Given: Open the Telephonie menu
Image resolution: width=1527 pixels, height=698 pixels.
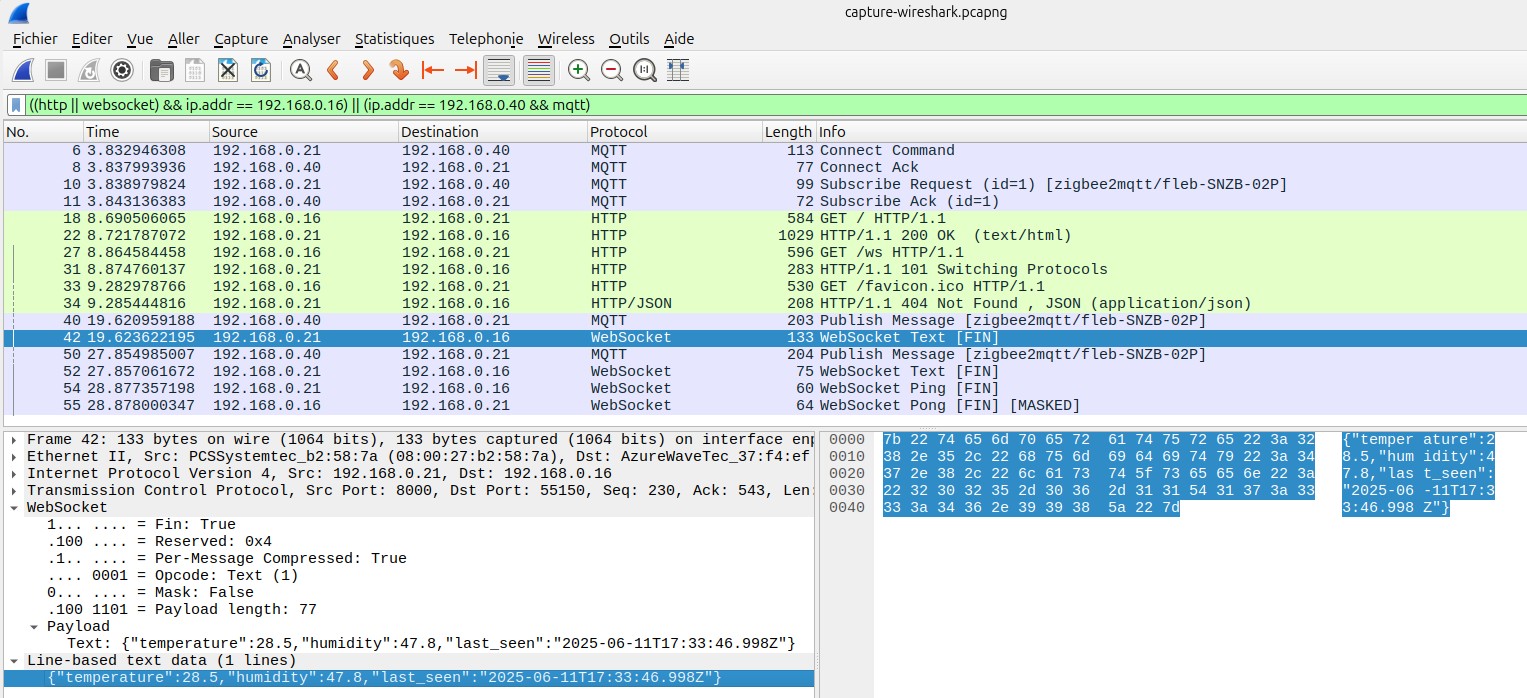Looking at the screenshot, I should pyautogui.click(x=486, y=39).
